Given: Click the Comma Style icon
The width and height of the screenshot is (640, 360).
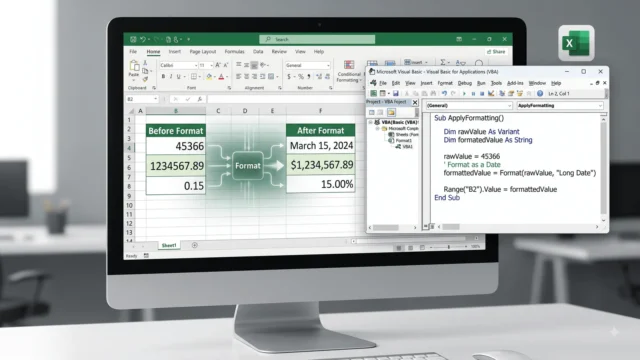Looking at the screenshot, I should click(309, 77).
